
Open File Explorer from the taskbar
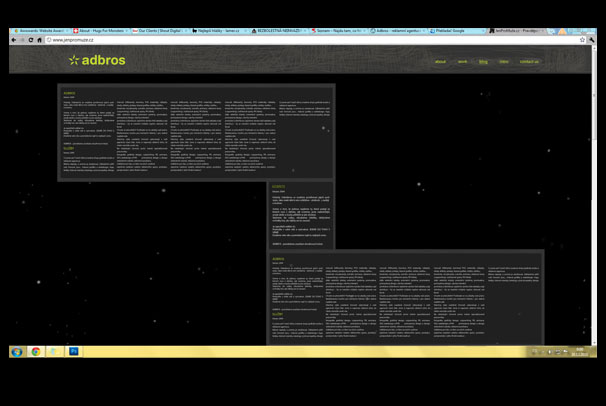tap(55, 352)
